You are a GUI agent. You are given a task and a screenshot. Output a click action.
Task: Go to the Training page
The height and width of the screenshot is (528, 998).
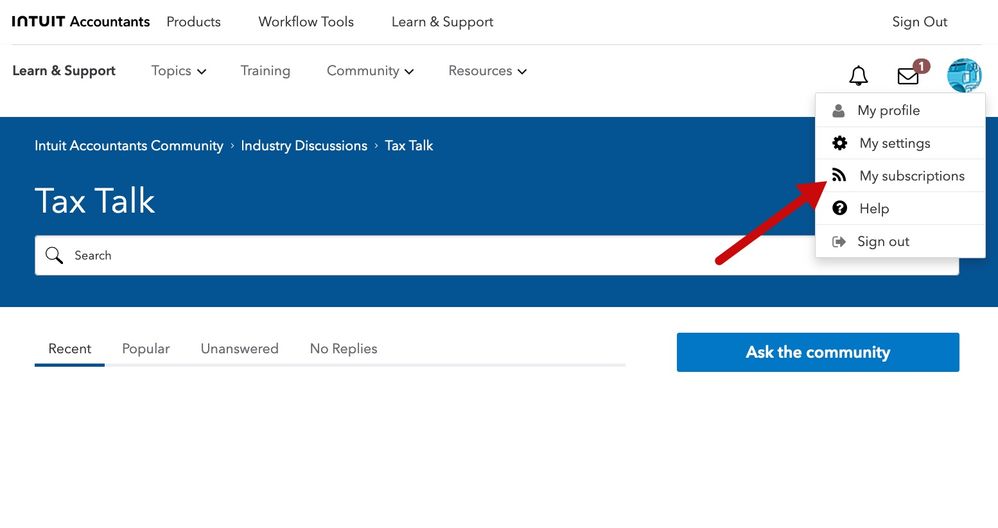coord(265,71)
